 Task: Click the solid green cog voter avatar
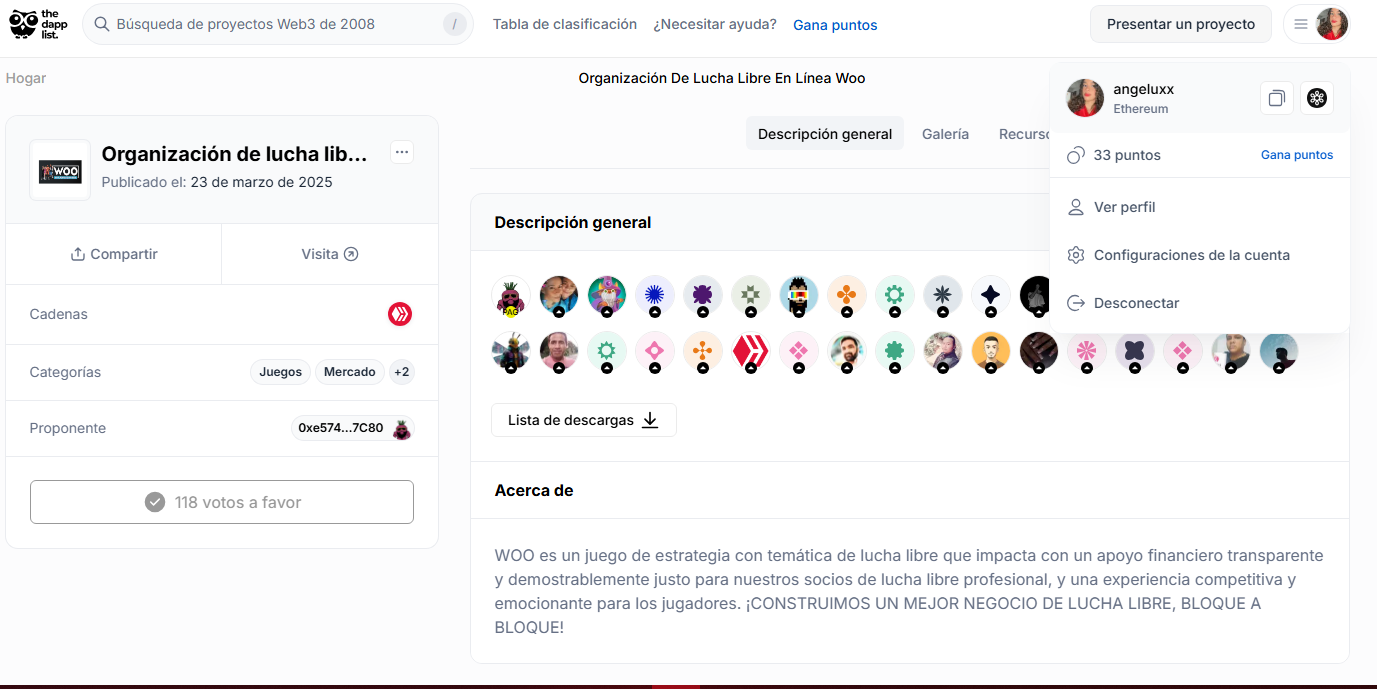[895, 352]
